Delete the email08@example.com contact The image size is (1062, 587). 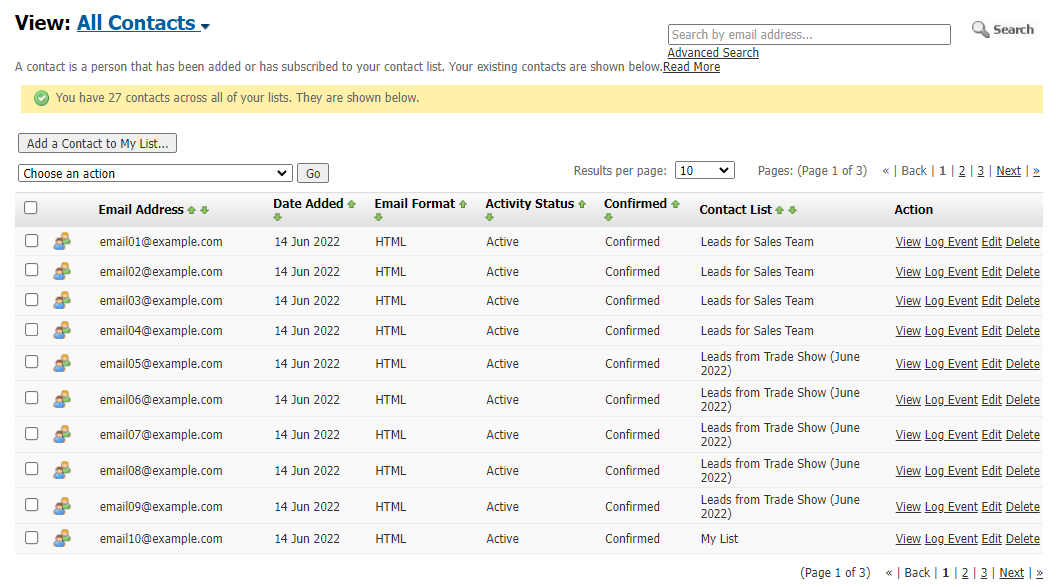[x=1023, y=471]
